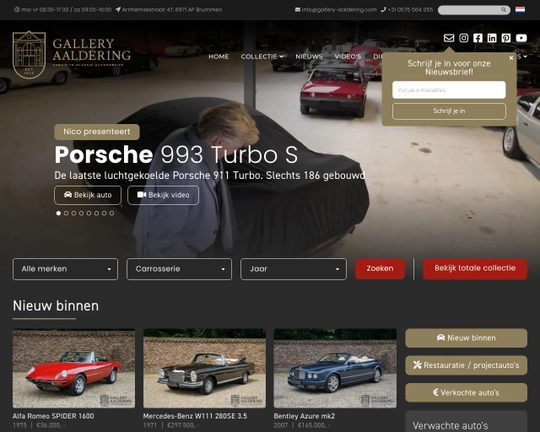
Task: Click the Bekijk auto button
Action: (x=88, y=195)
